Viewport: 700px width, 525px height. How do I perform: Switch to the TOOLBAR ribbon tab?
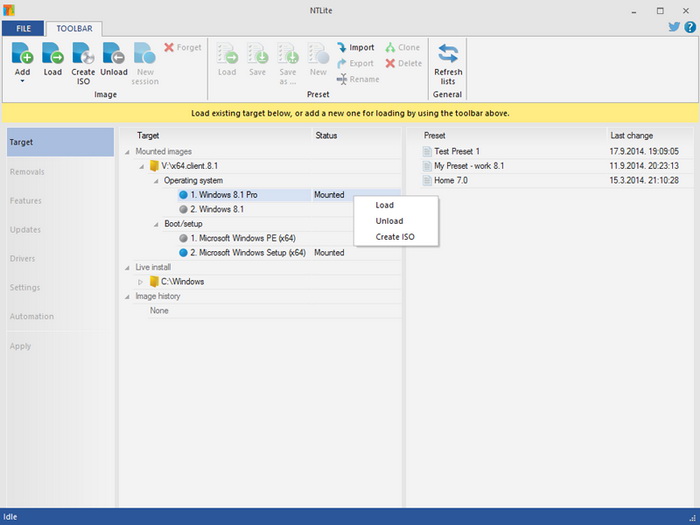74,29
